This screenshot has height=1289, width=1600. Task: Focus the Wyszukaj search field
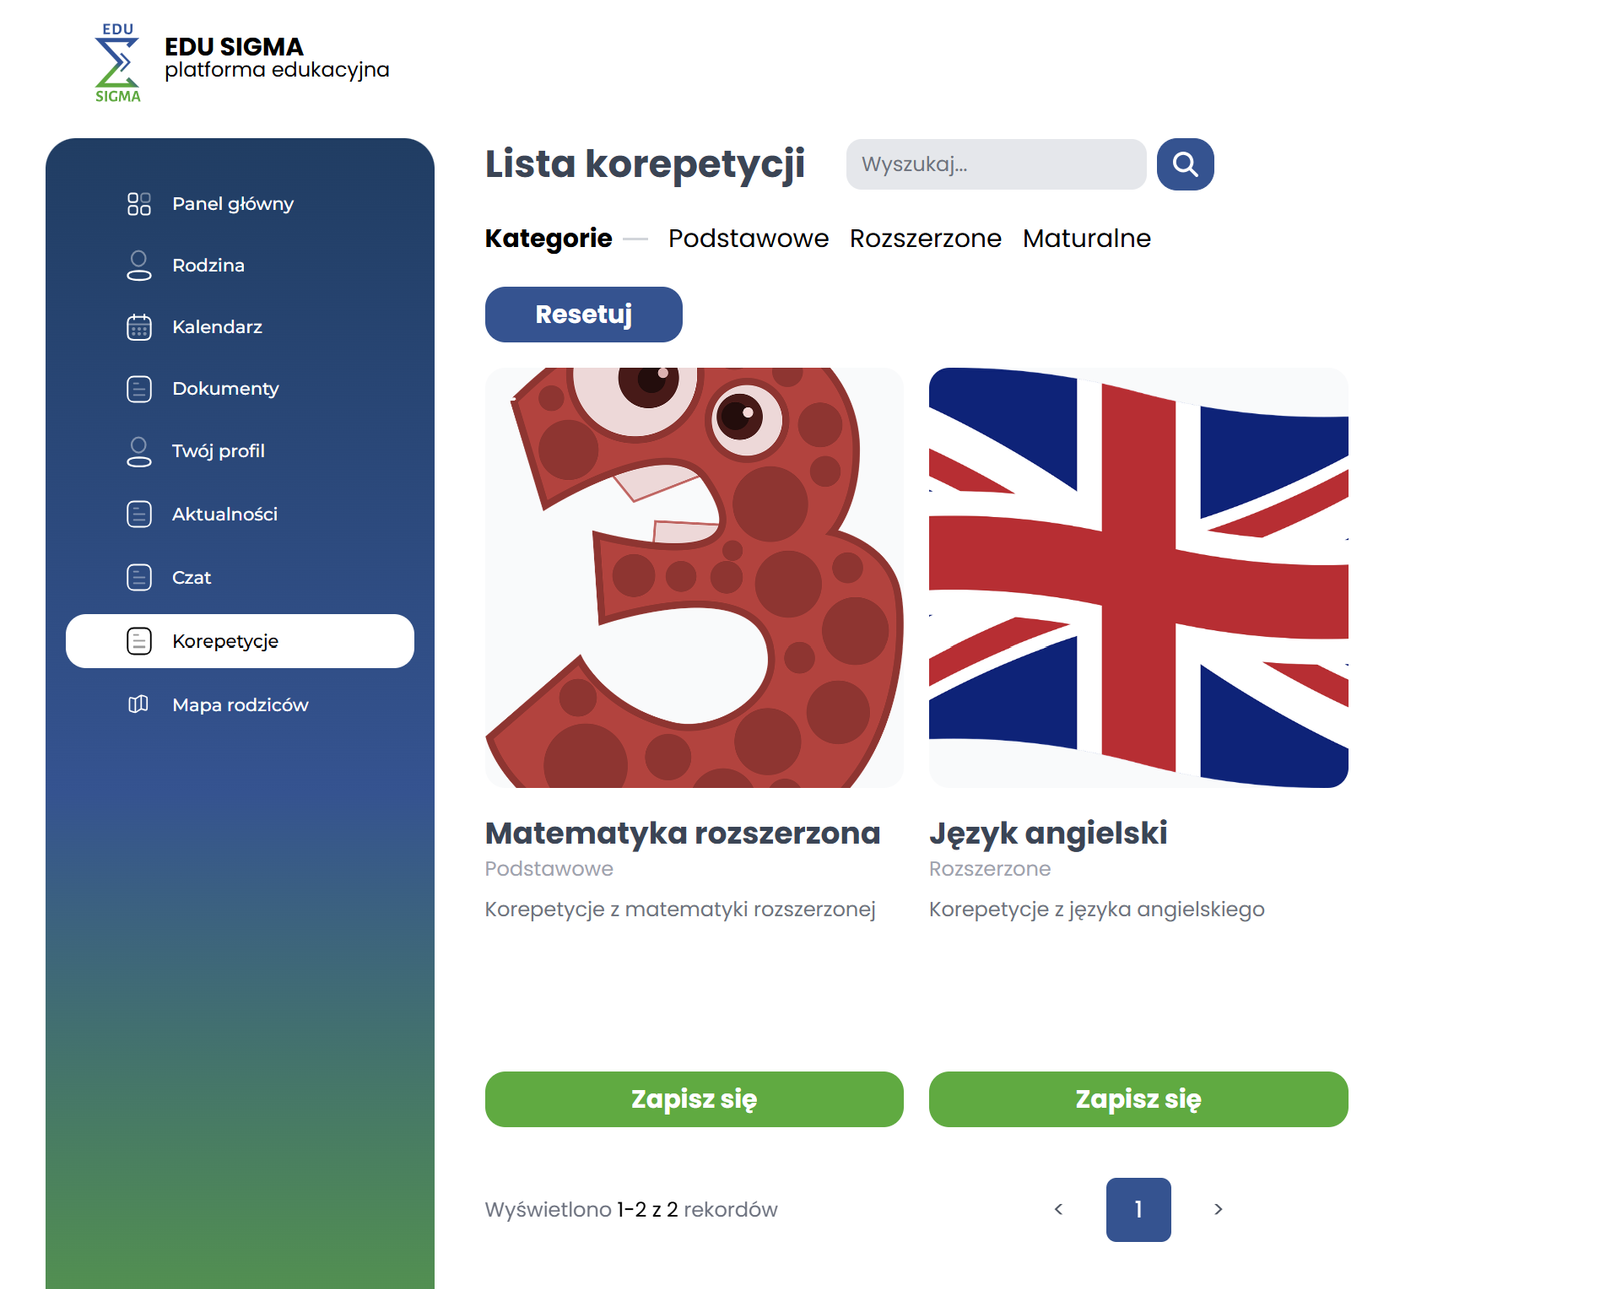[x=996, y=164]
